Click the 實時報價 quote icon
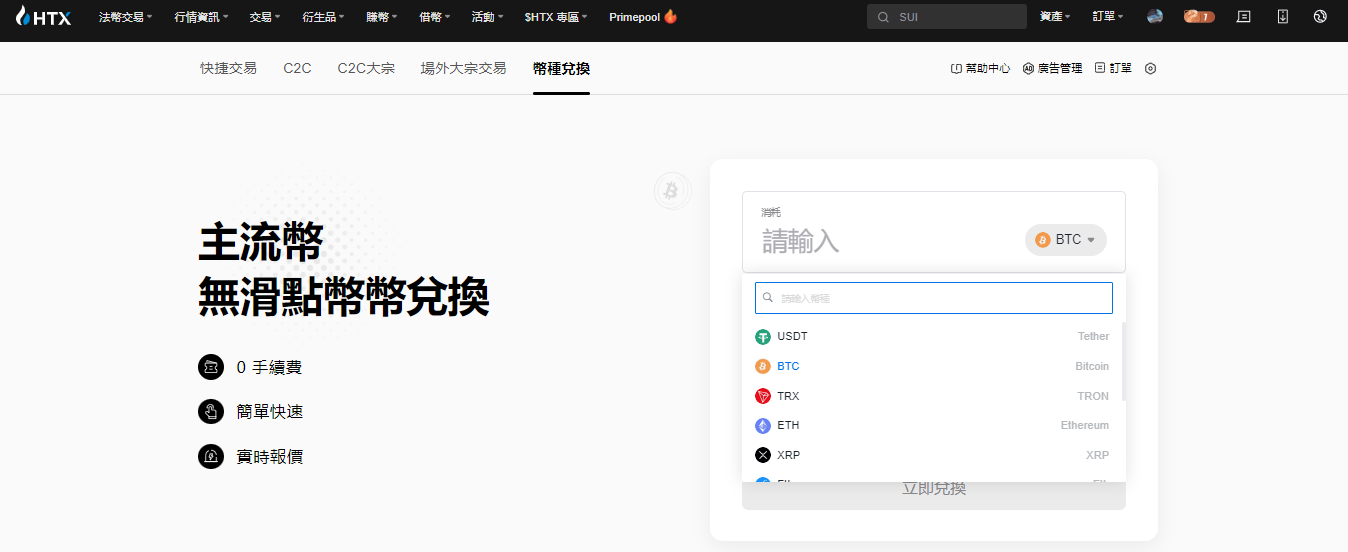This screenshot has height=552, width=1348. [x=211, y=456]
